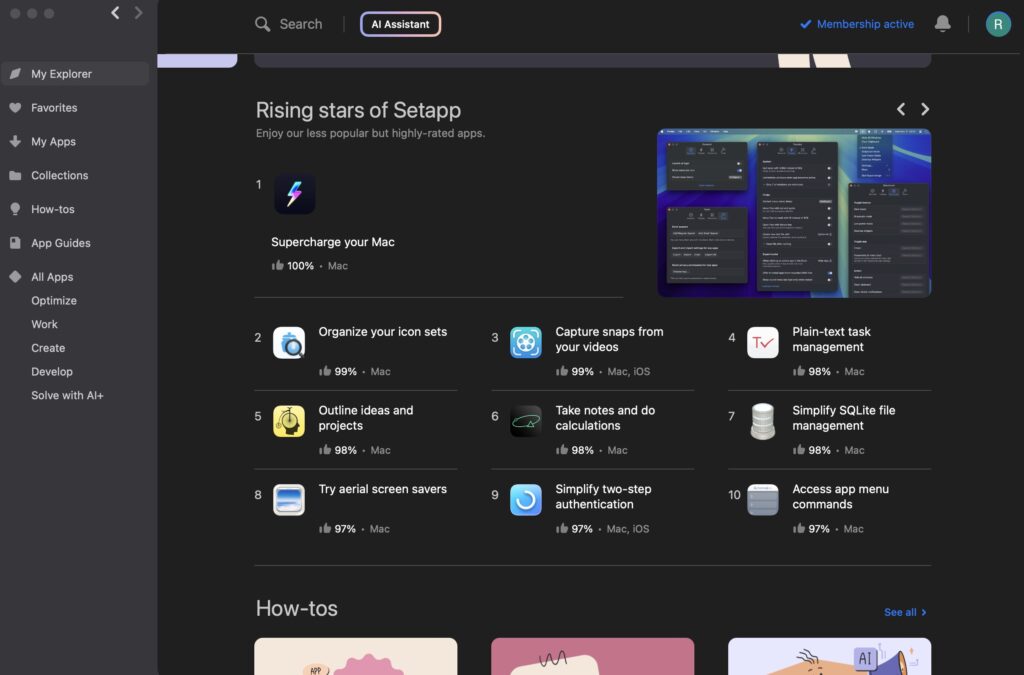Show previous Rising stars page
Viewport: 1024px width, 675px height.
901,109
